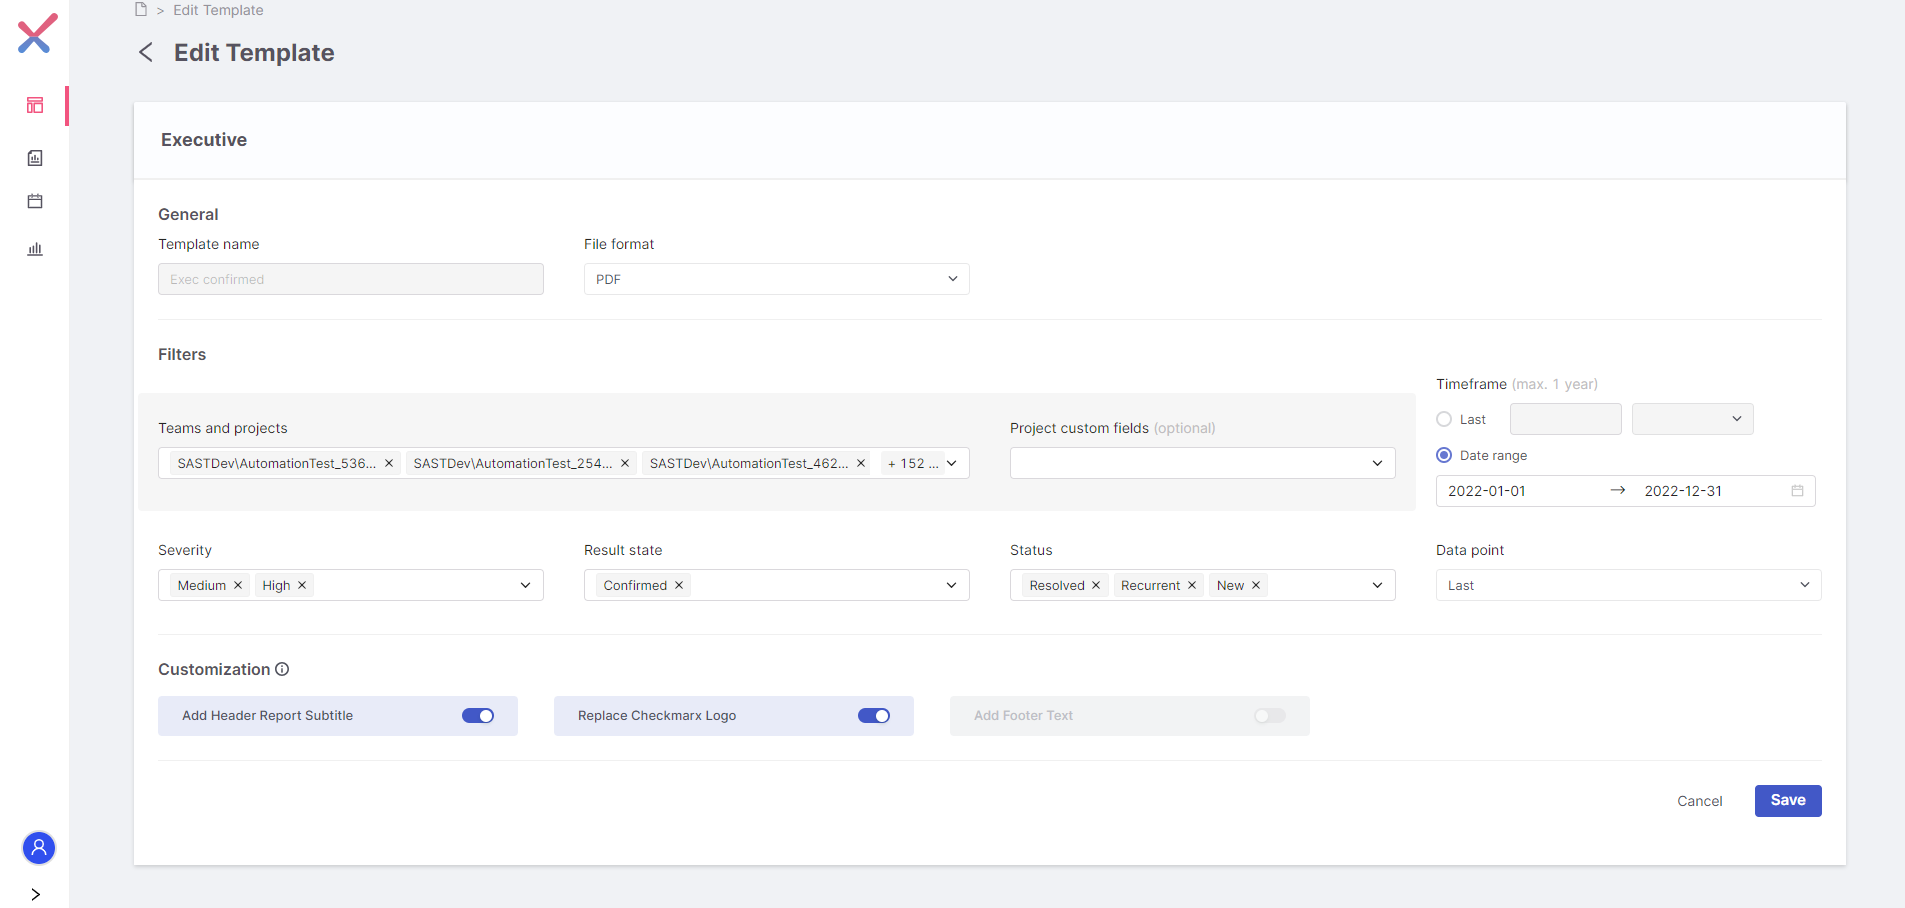Remove the High severity tag

click(302, 585)
